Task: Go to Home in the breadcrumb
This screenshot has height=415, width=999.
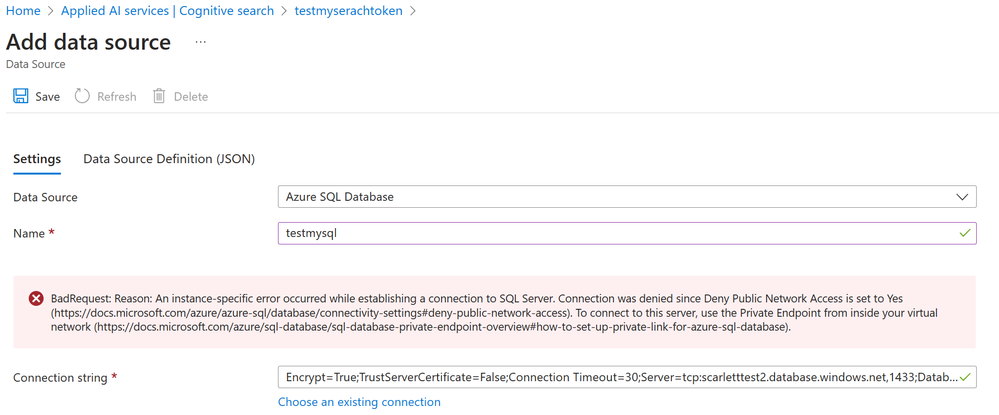Action: 23,11
